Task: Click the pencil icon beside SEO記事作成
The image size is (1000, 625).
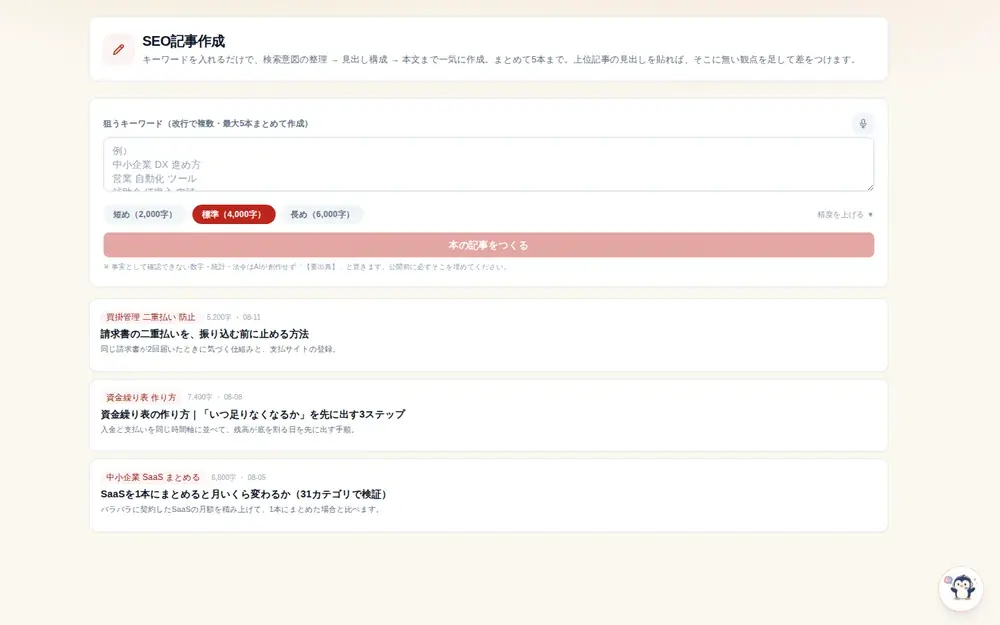Action: click(x=119, y=50)
